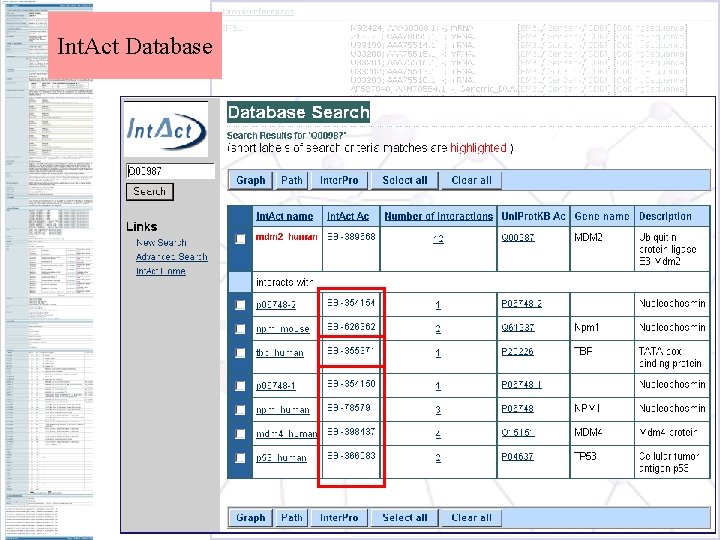Open UniProtKB link for mdm4_human row

[x=518, y=433]
